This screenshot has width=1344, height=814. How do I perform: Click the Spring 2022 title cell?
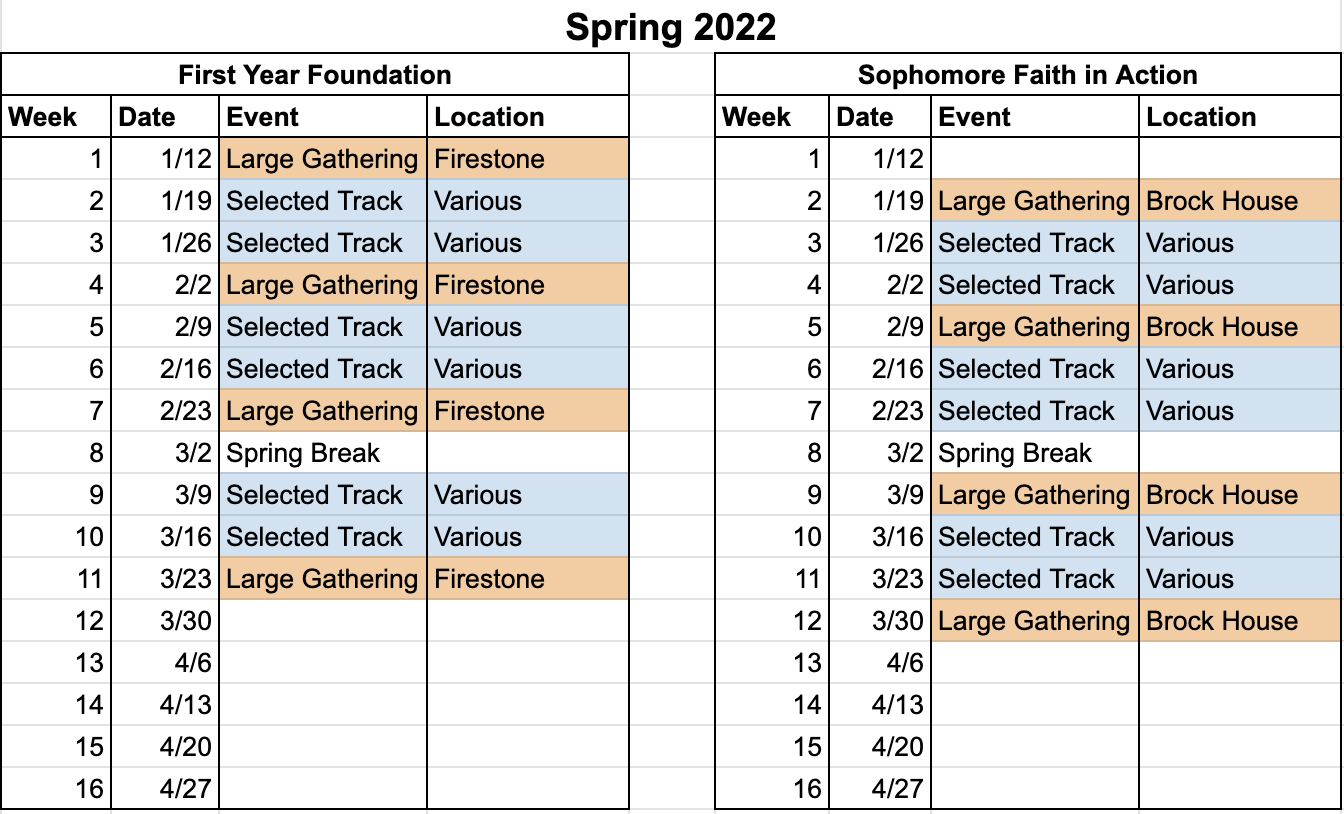[670, 27]
